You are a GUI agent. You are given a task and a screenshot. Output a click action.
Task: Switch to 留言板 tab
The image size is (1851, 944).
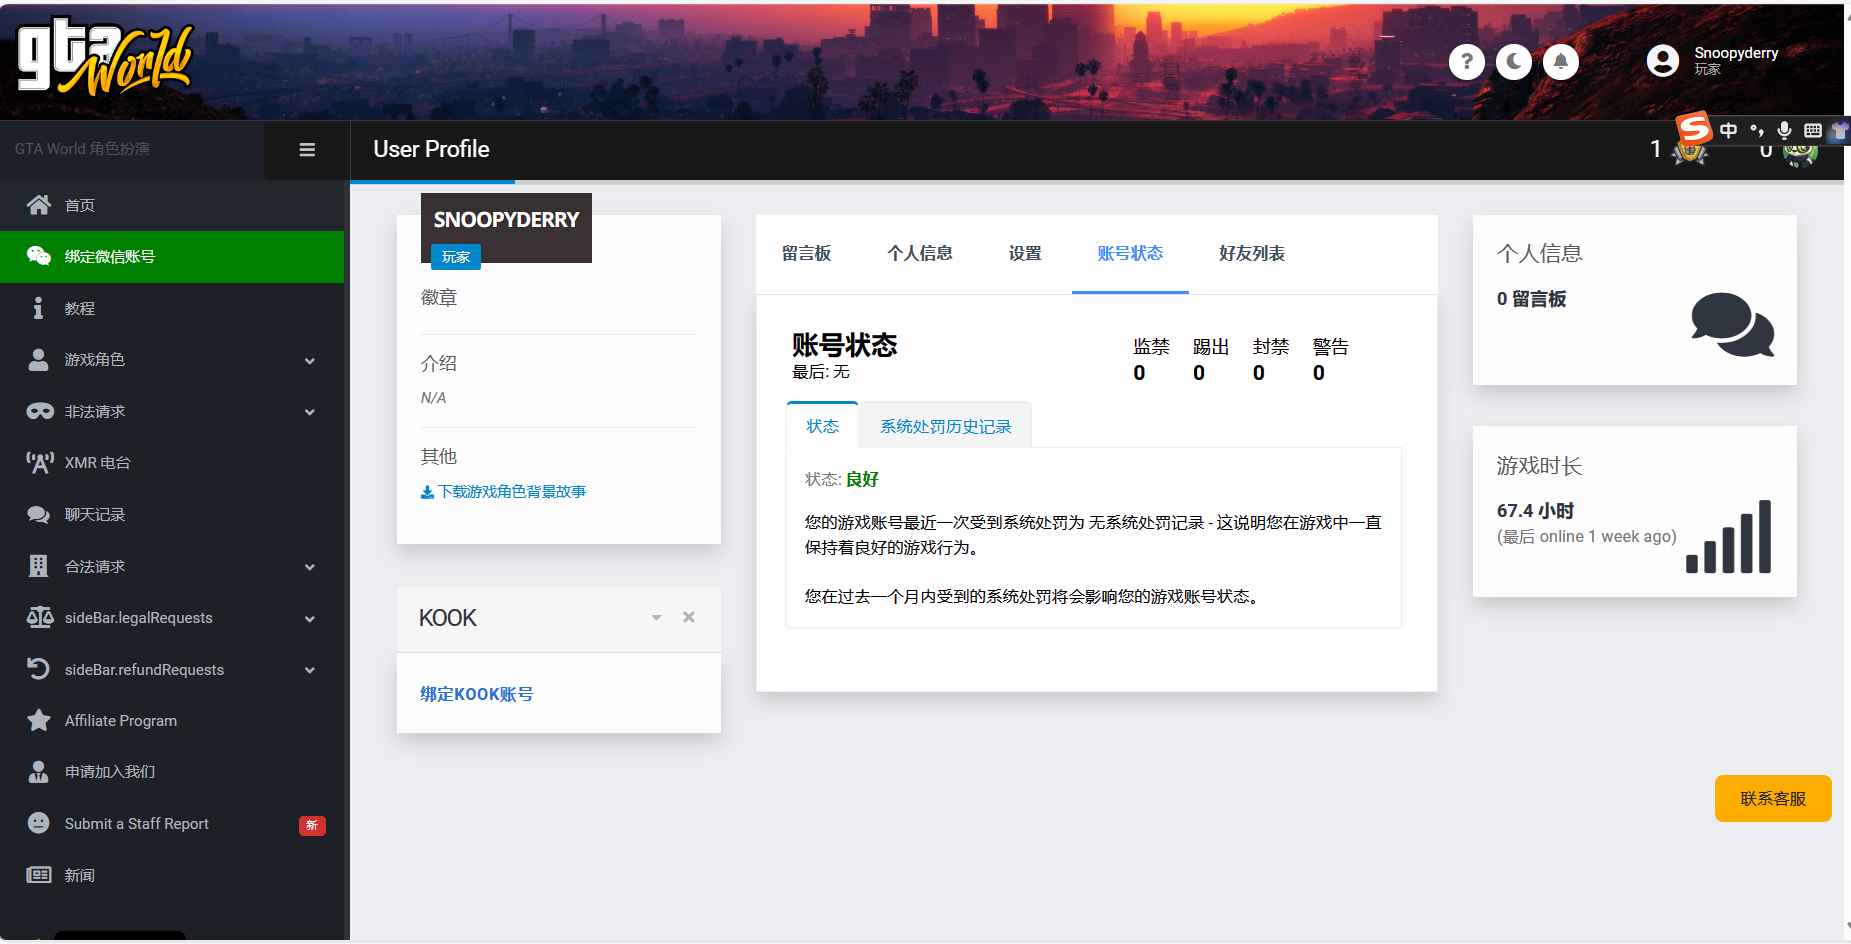[806, 254]
